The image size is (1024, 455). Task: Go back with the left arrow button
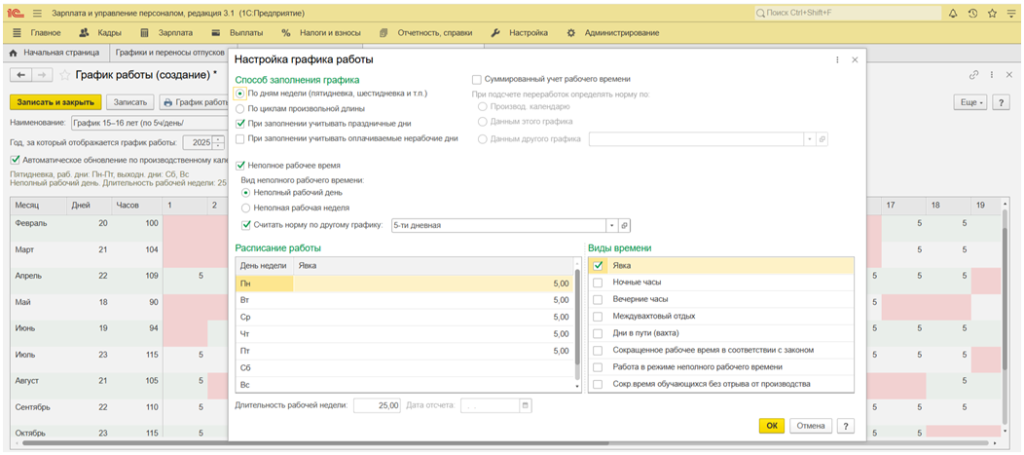pos(20,75)
